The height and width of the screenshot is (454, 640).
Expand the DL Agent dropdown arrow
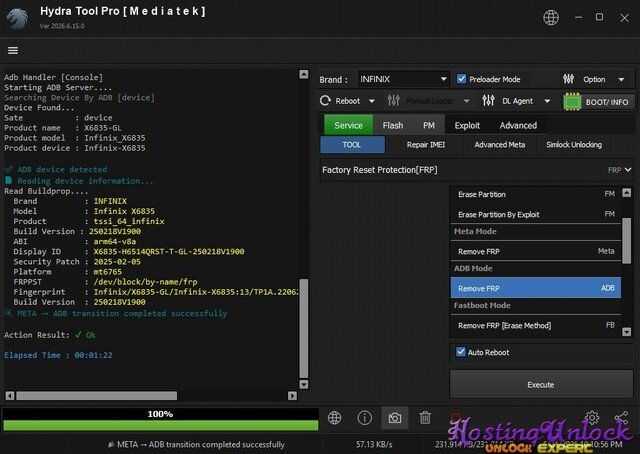pos(547,101)
